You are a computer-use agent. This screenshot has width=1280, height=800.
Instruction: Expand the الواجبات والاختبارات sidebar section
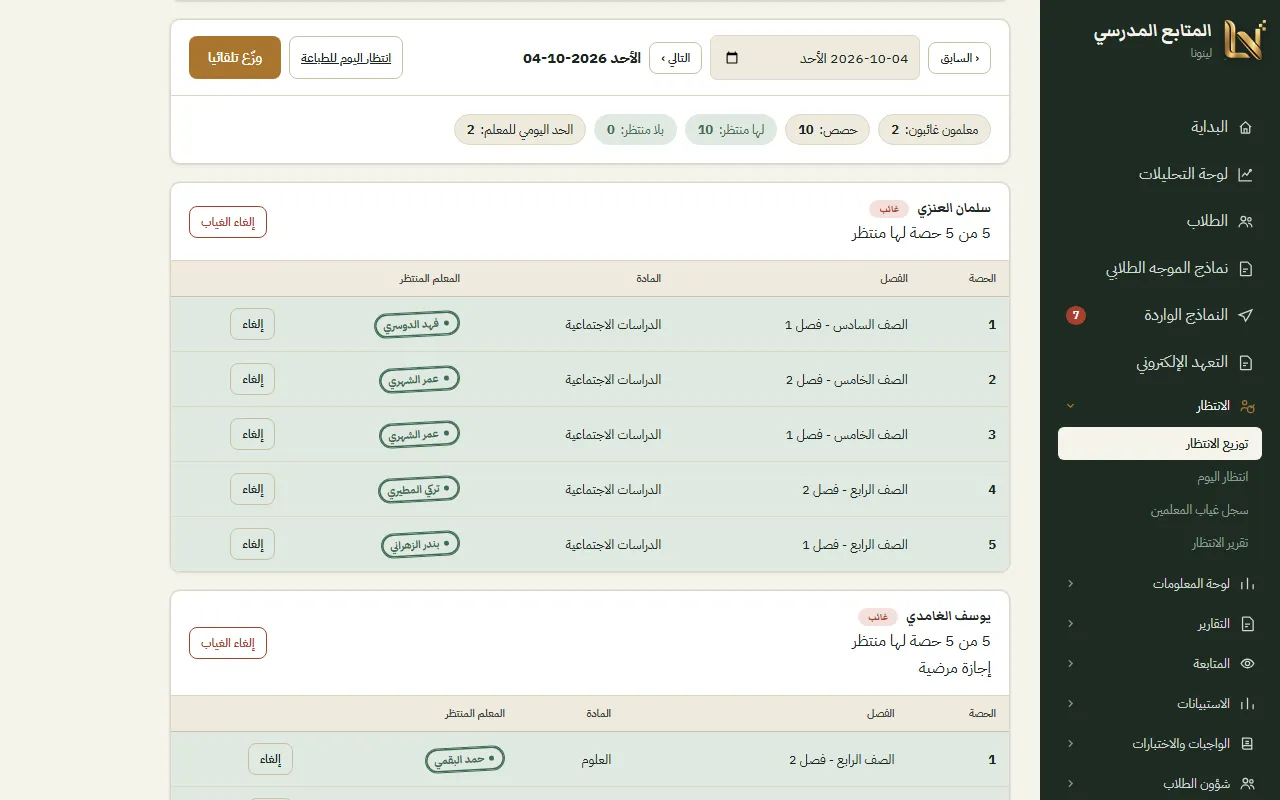[1070, 744]
